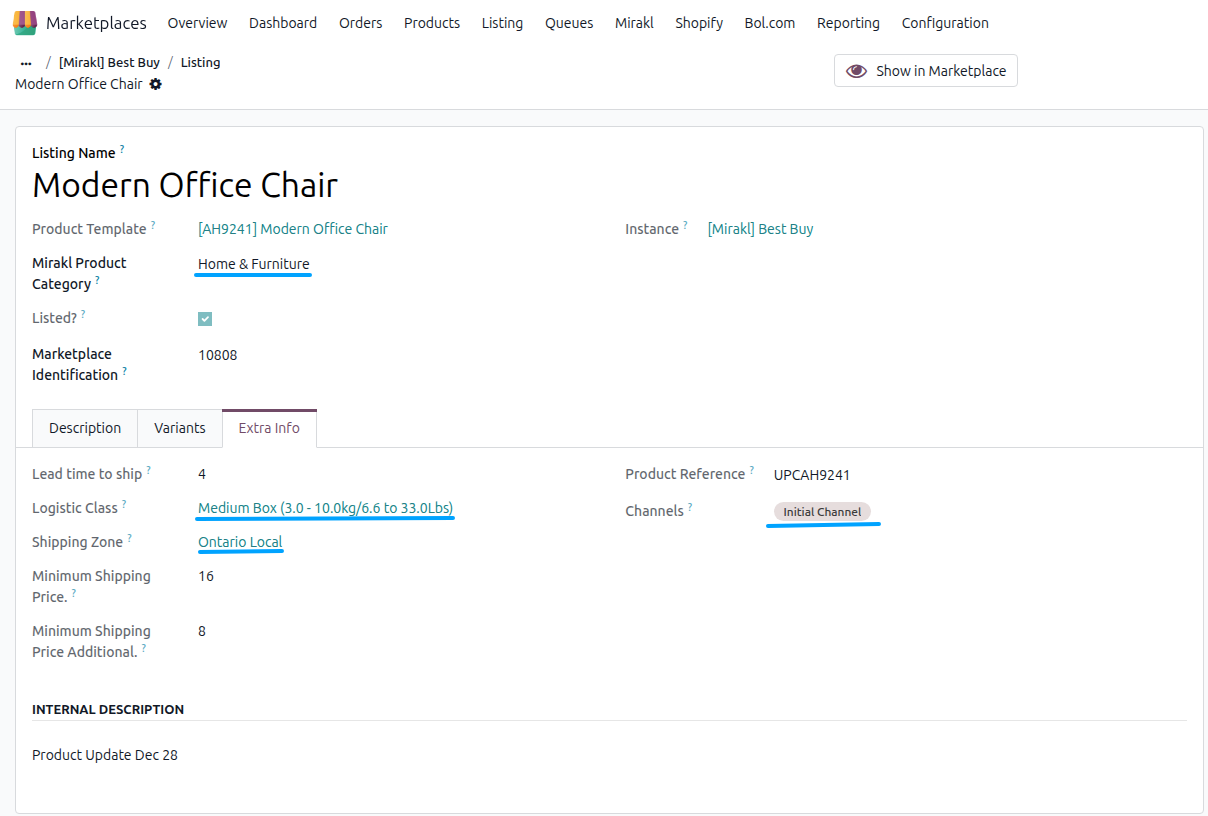Open the [Mirakl] Best Buy instance link
1208x816 pixels.
click(760, 229)
